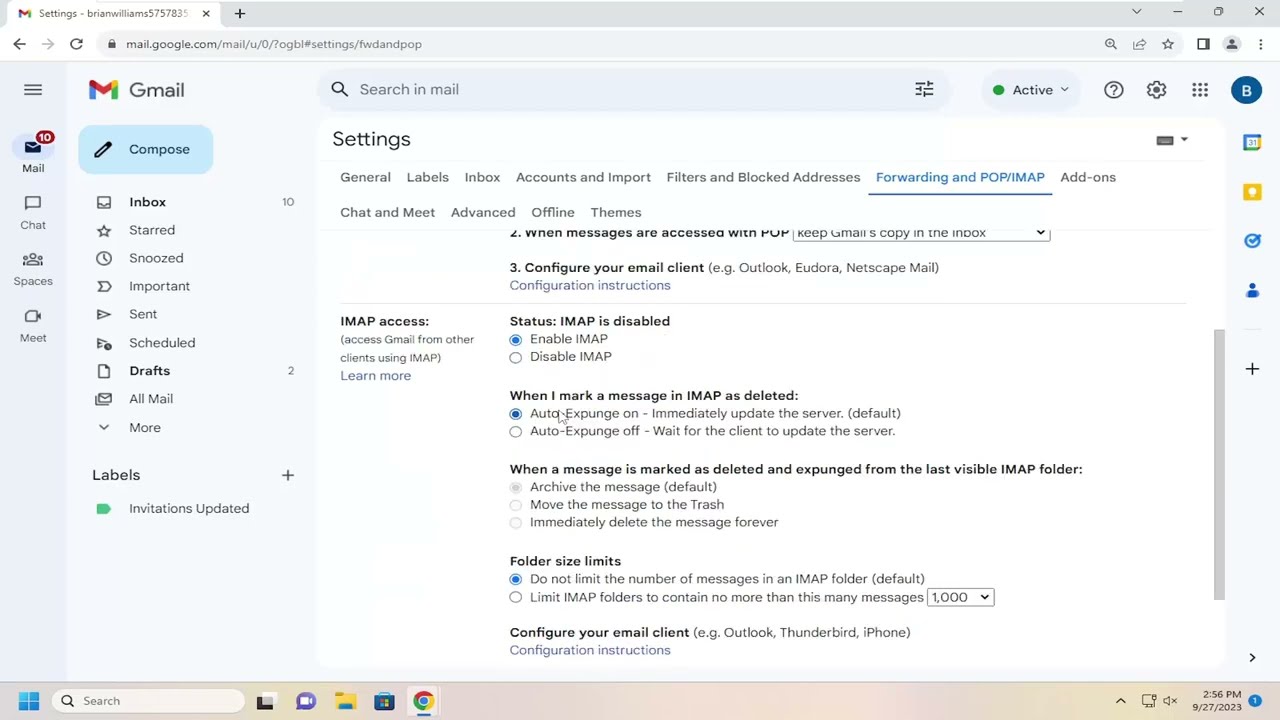The width and height of the screenshot is (1280, 720).
Task: Select Do not limit IMAP folder messages
Action: [x=516, y=579]
